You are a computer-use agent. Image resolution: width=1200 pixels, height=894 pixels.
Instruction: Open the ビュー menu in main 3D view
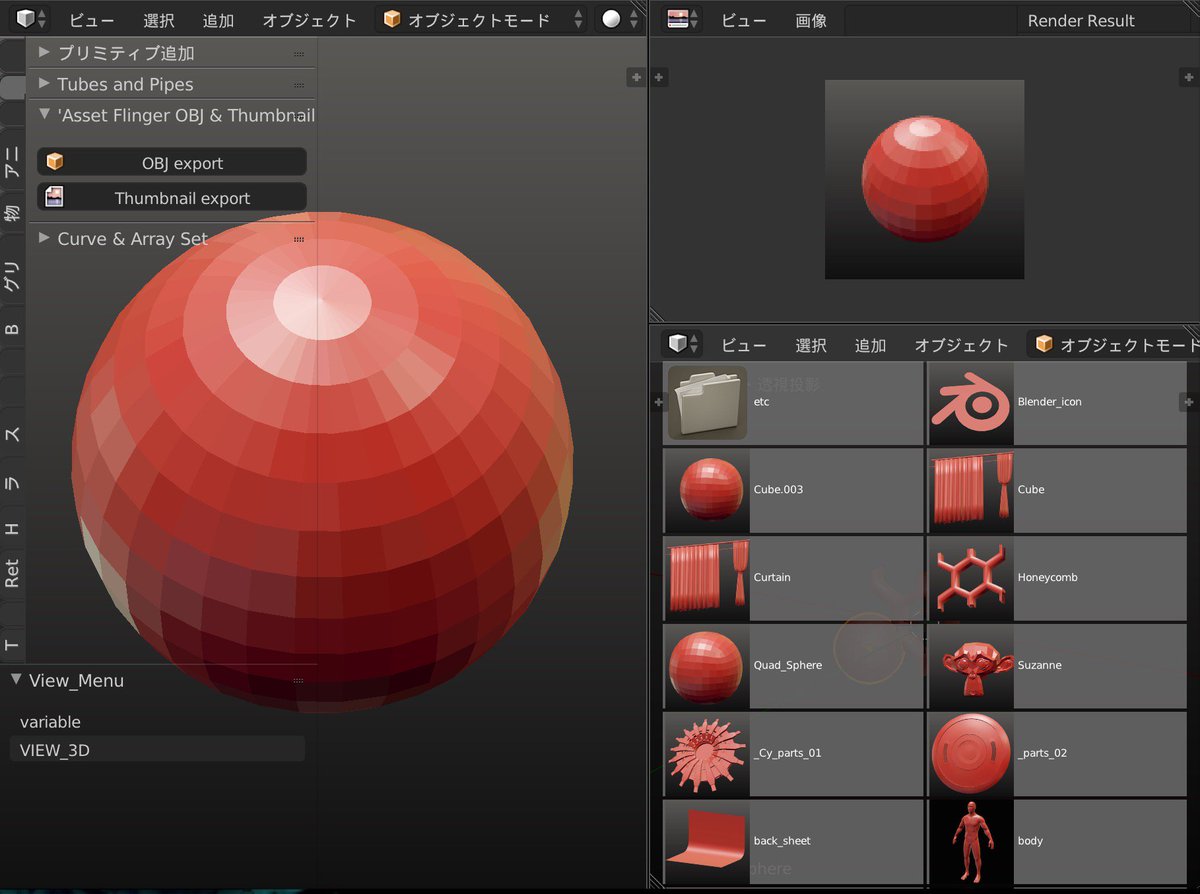[x=92, y=20]
